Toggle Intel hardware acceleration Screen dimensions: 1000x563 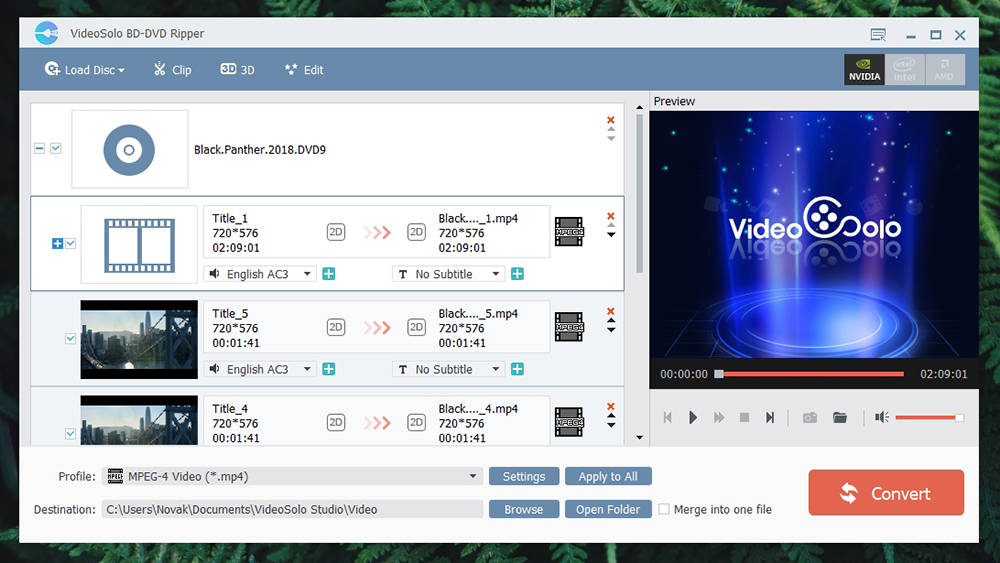904,69
